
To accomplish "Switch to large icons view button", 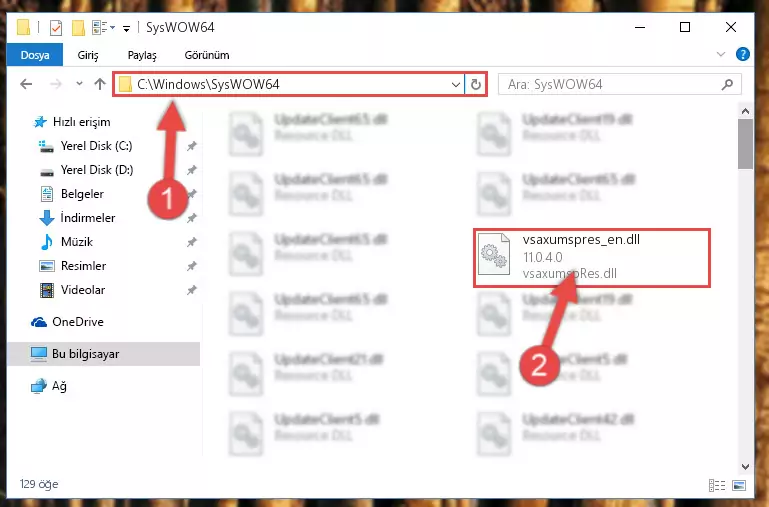I will pyautogui.click(x=739, y=485).
